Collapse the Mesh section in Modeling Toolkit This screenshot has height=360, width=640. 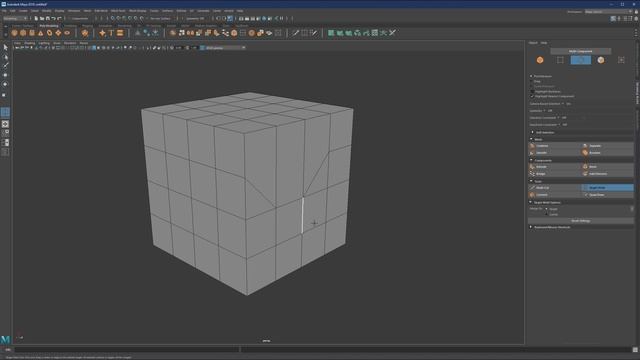[x=531, y=139]
